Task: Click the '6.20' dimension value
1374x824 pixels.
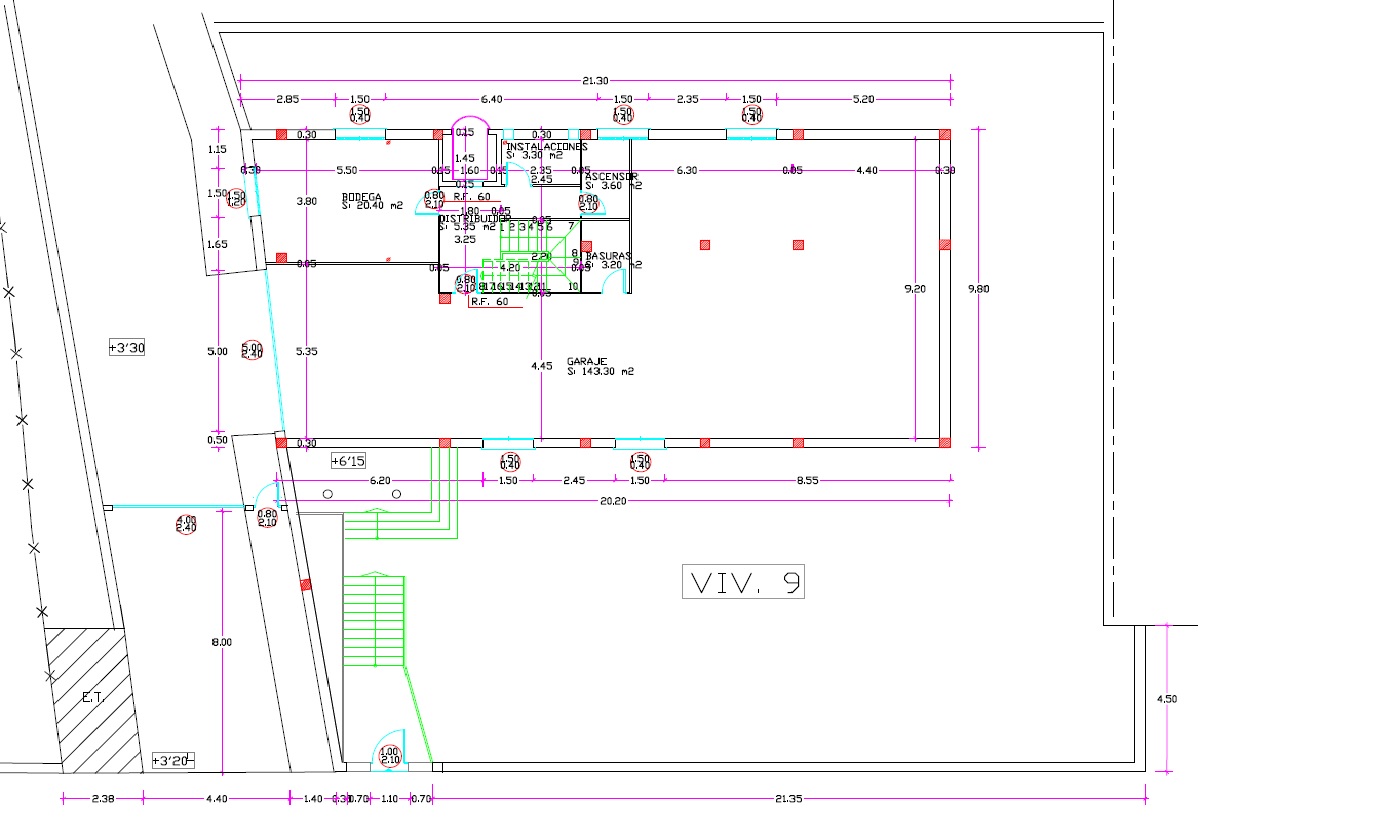Action: click(380, 481)
